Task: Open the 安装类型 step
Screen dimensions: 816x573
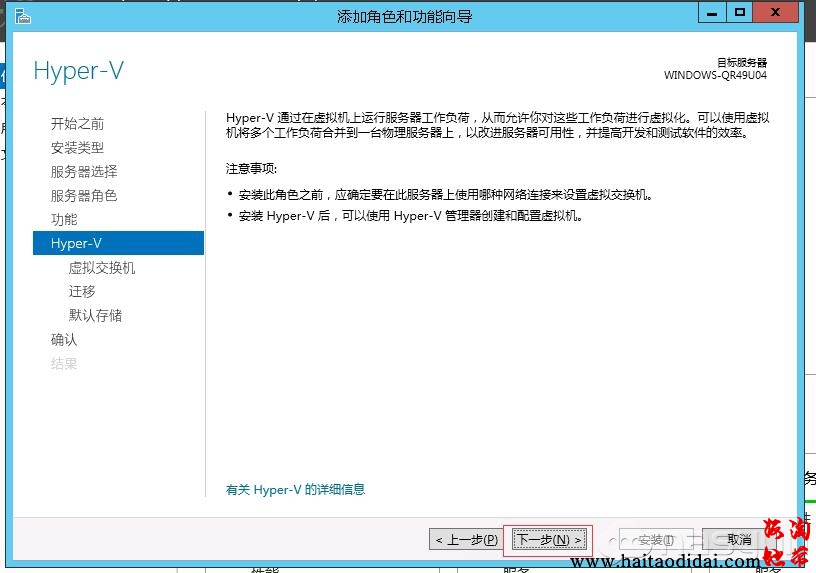Action: pos(78,148)
